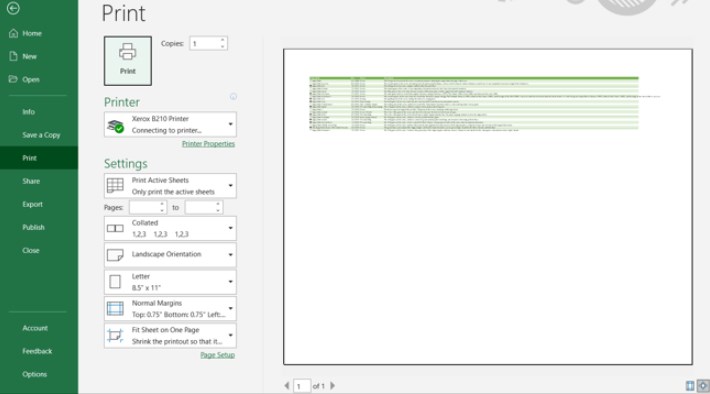Increase copies with up stepper
Screen dimensions: 710x394
pyautogui.click(x=222, y=40)
